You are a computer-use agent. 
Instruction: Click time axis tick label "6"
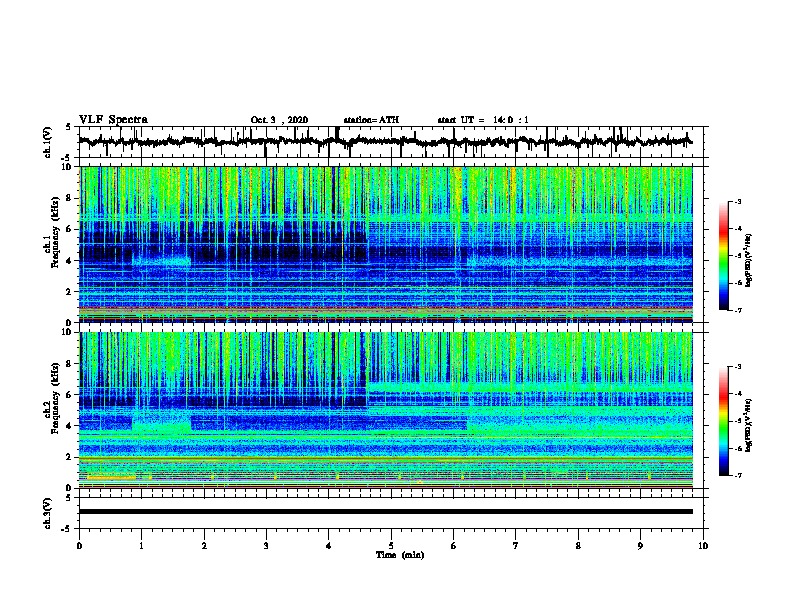(x=454, y=546)
